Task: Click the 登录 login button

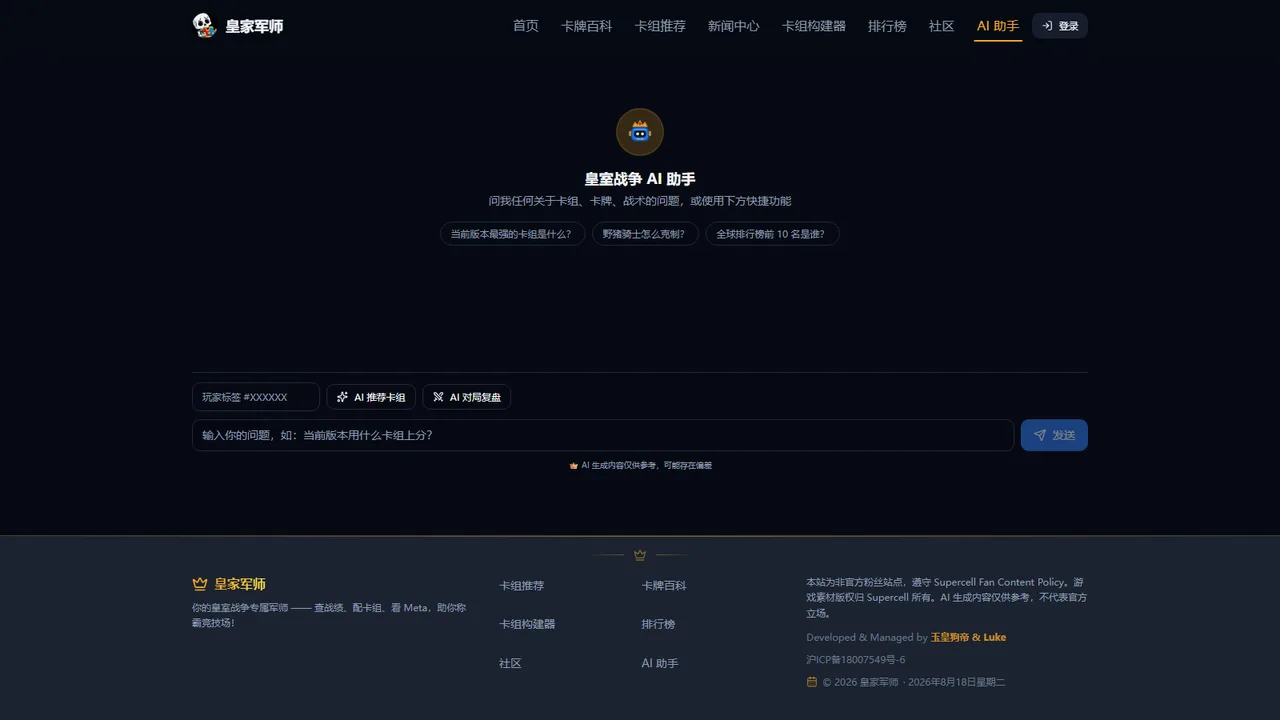Action: (1060, 26)
